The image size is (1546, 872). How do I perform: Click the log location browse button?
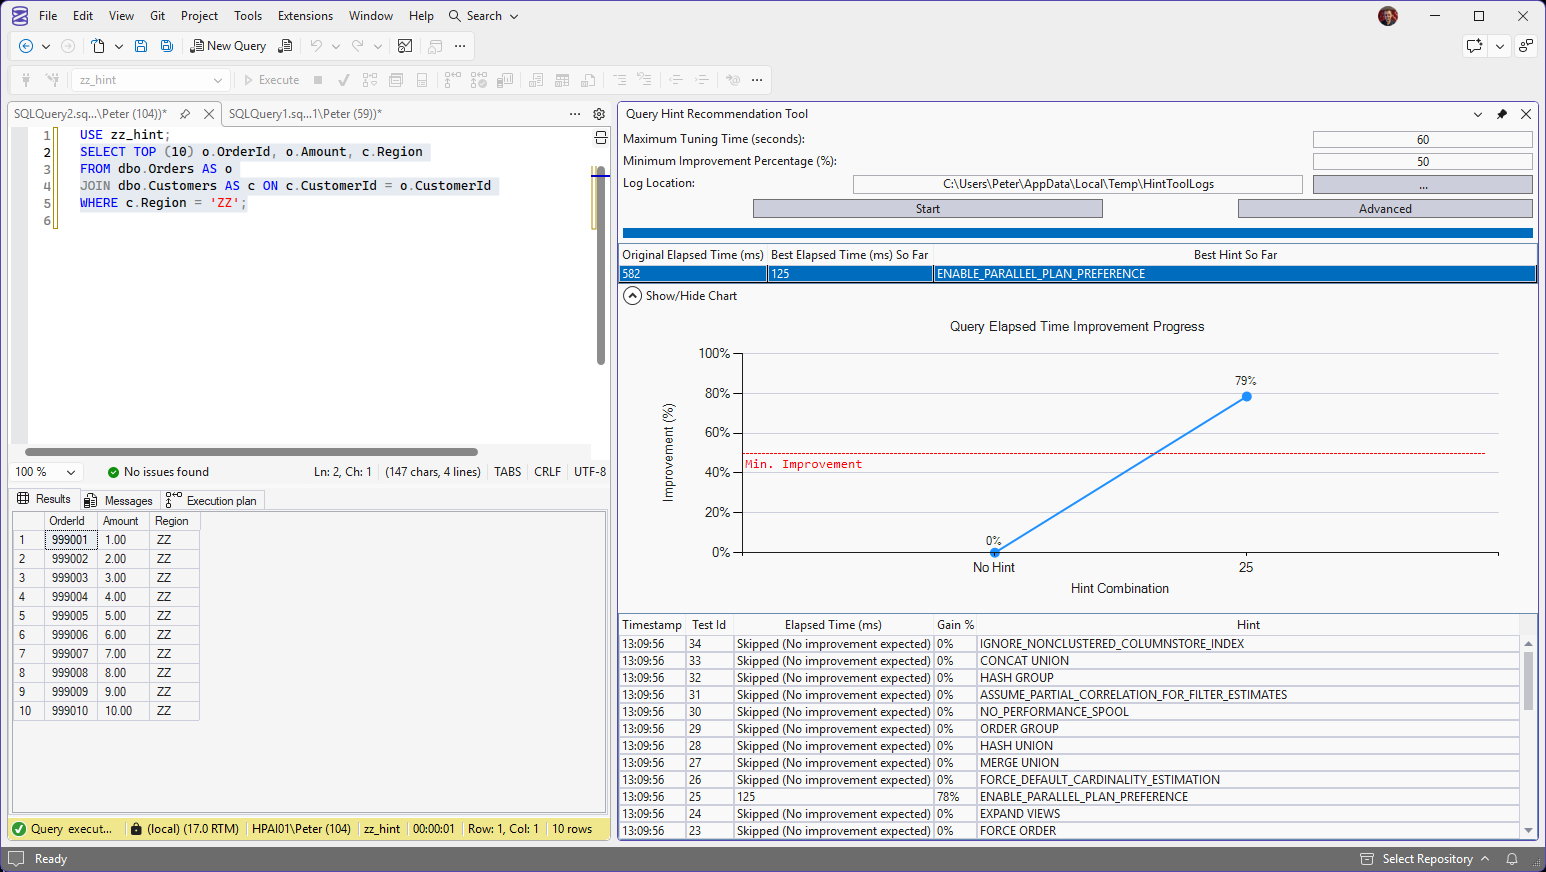click(x=1422, y=185)
